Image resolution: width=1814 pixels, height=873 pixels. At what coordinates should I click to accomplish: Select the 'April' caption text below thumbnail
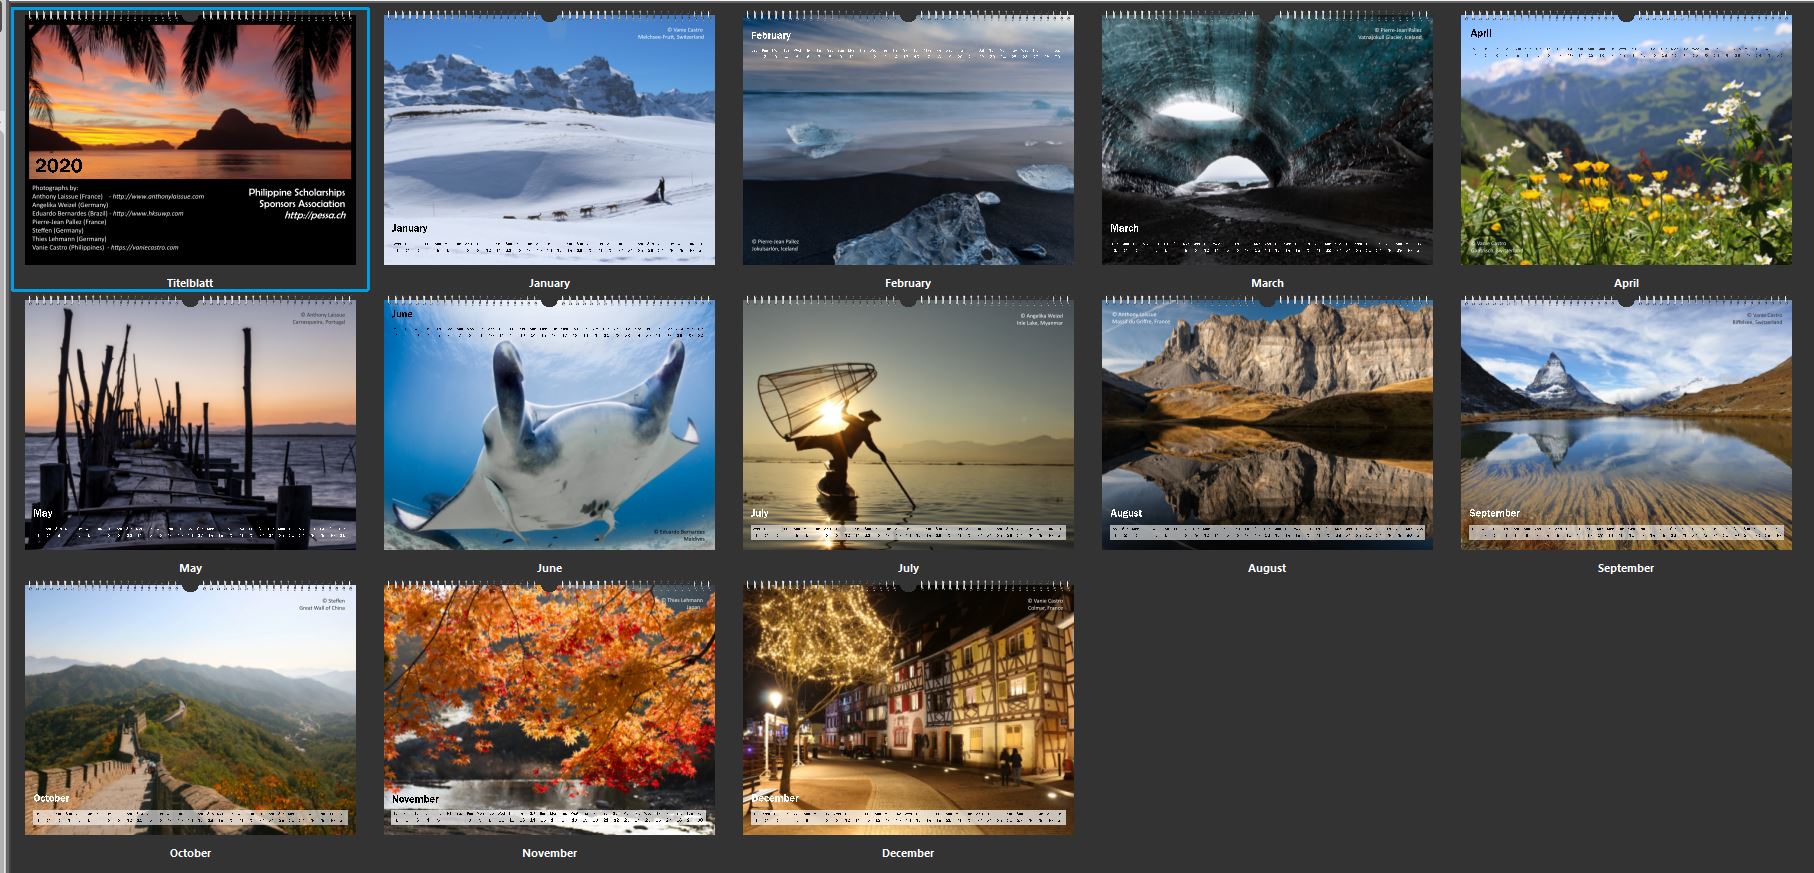pyautogui.click(x=1626, y=283)
